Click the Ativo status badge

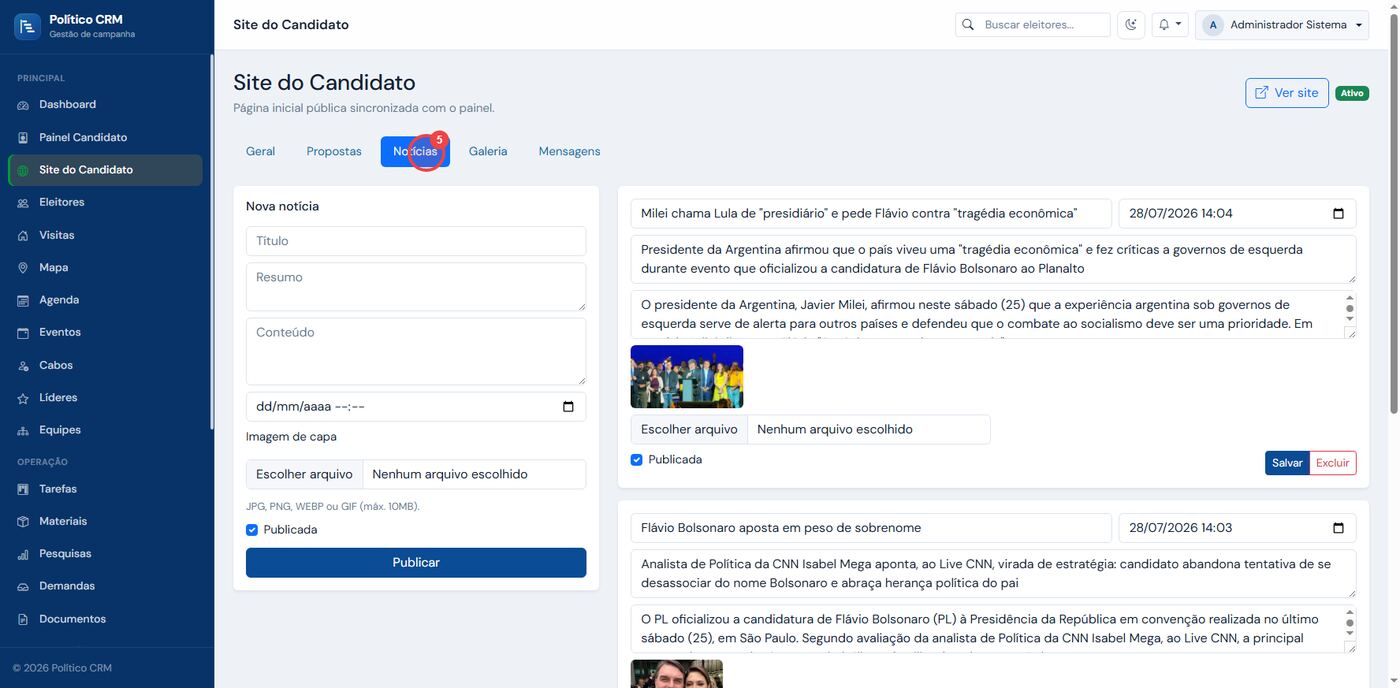point(1352,93)
